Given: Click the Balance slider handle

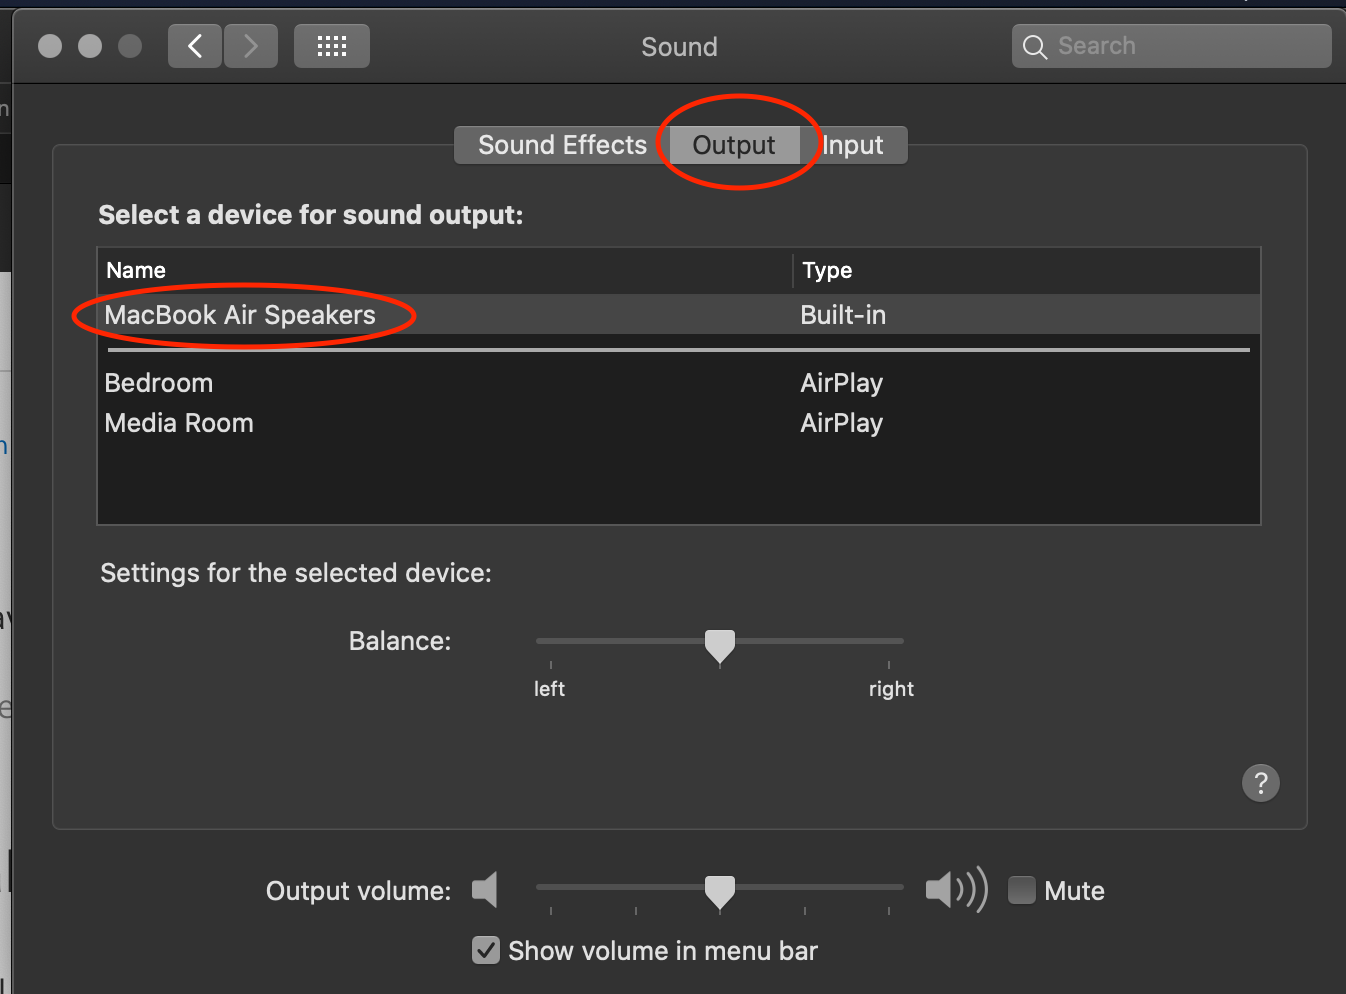Looking at the screenshot, I should coord(720,645).
